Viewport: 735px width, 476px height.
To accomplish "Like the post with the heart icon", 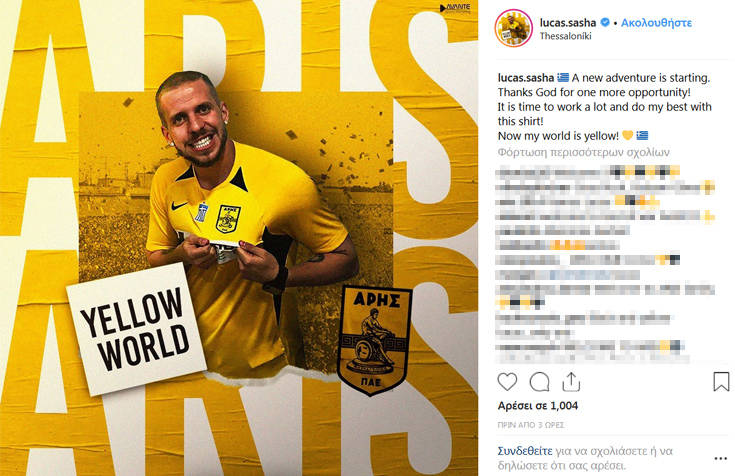I will pos(507,382).
